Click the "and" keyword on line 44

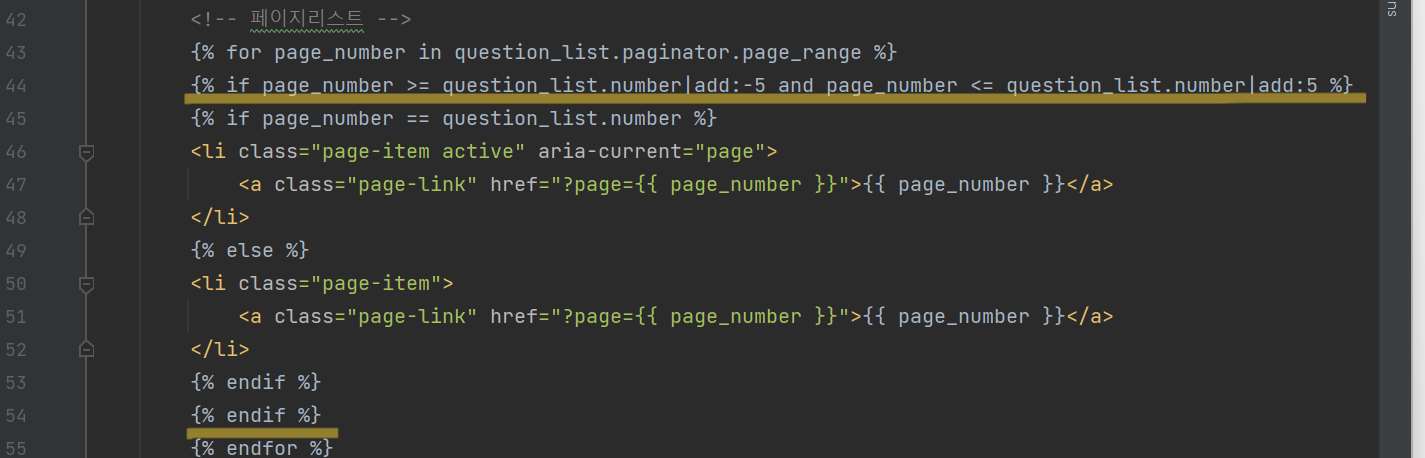[796, 85]
